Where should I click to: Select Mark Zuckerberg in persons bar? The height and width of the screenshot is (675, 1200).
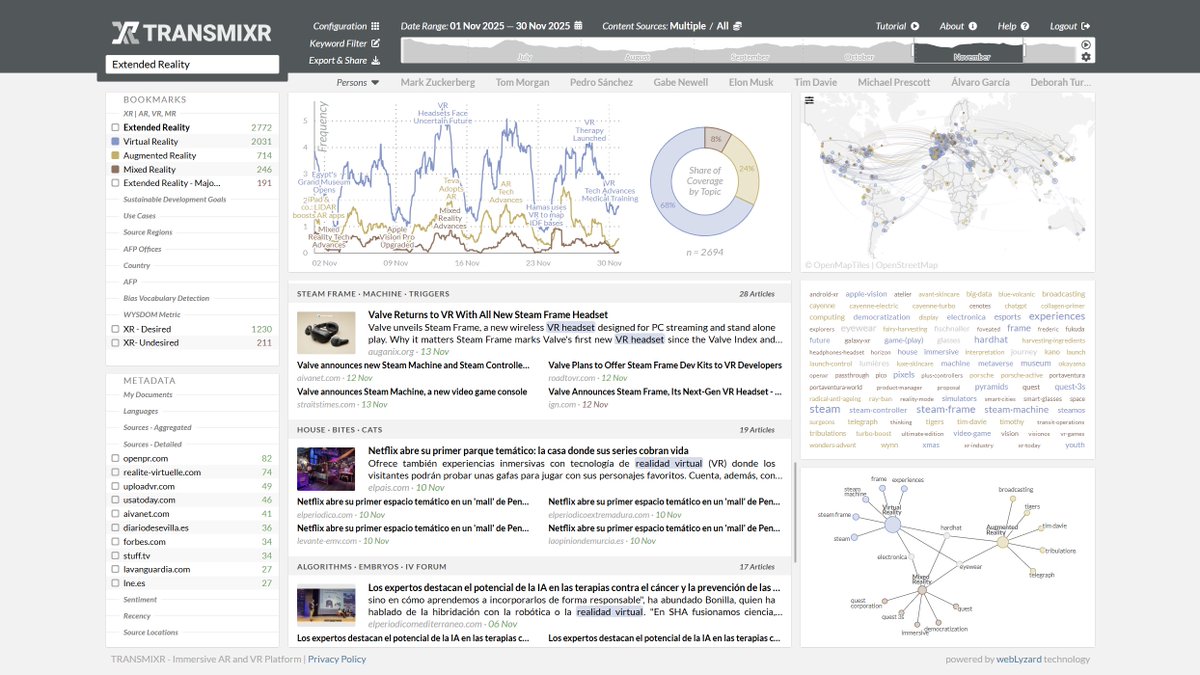click(x=438, y=83)
